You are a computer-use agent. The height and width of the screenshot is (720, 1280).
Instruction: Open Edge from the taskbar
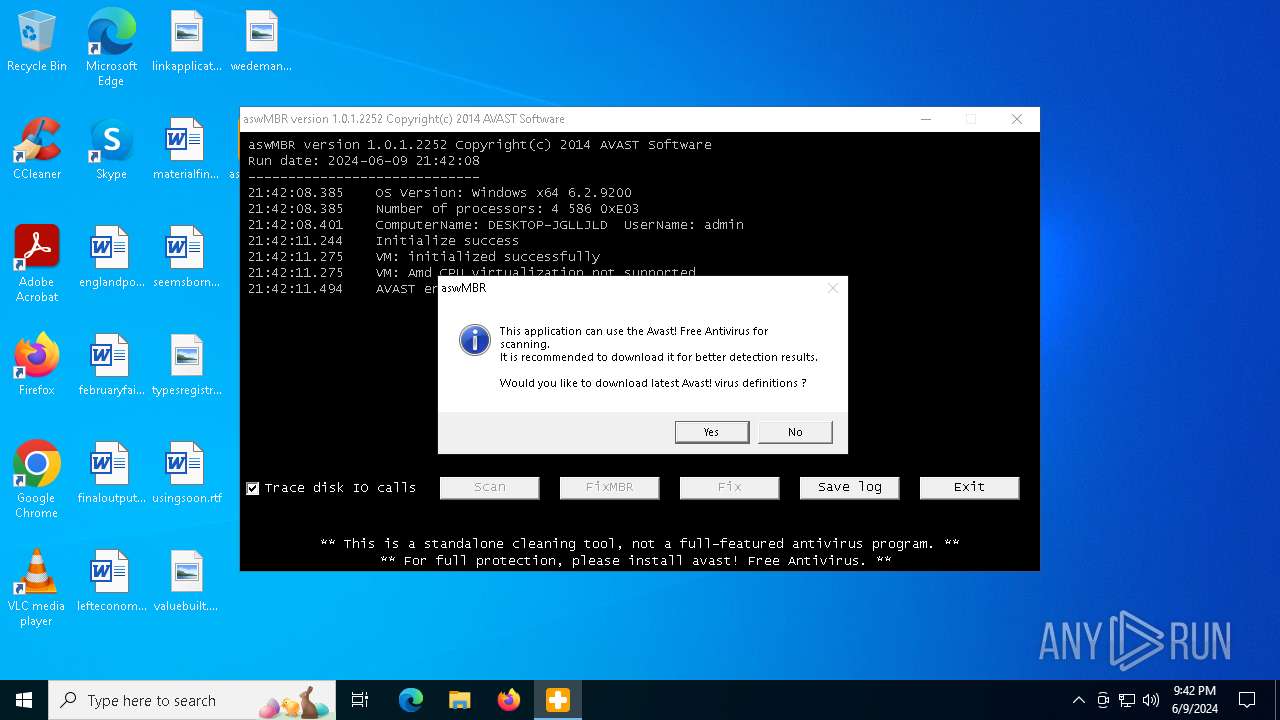click(411, 700)
